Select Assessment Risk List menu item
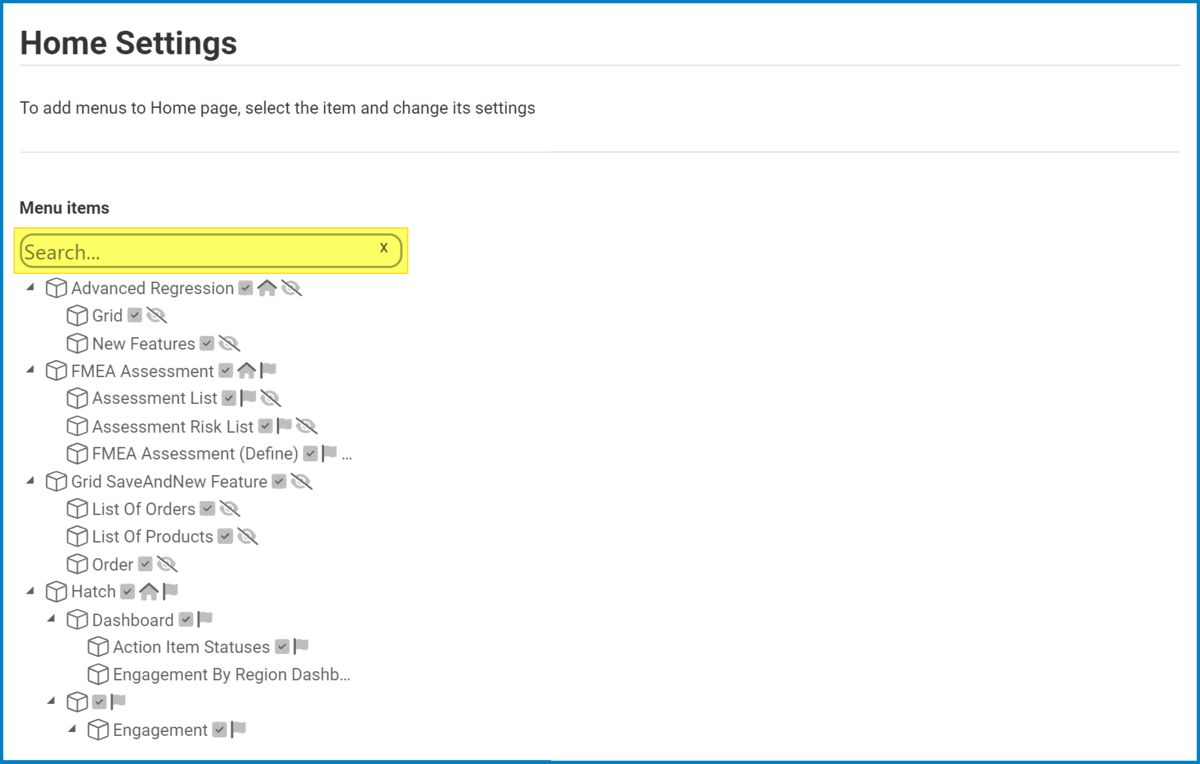Image resolution: width=1200 pixels, height=764 pixels. click(x=172, y=426)
